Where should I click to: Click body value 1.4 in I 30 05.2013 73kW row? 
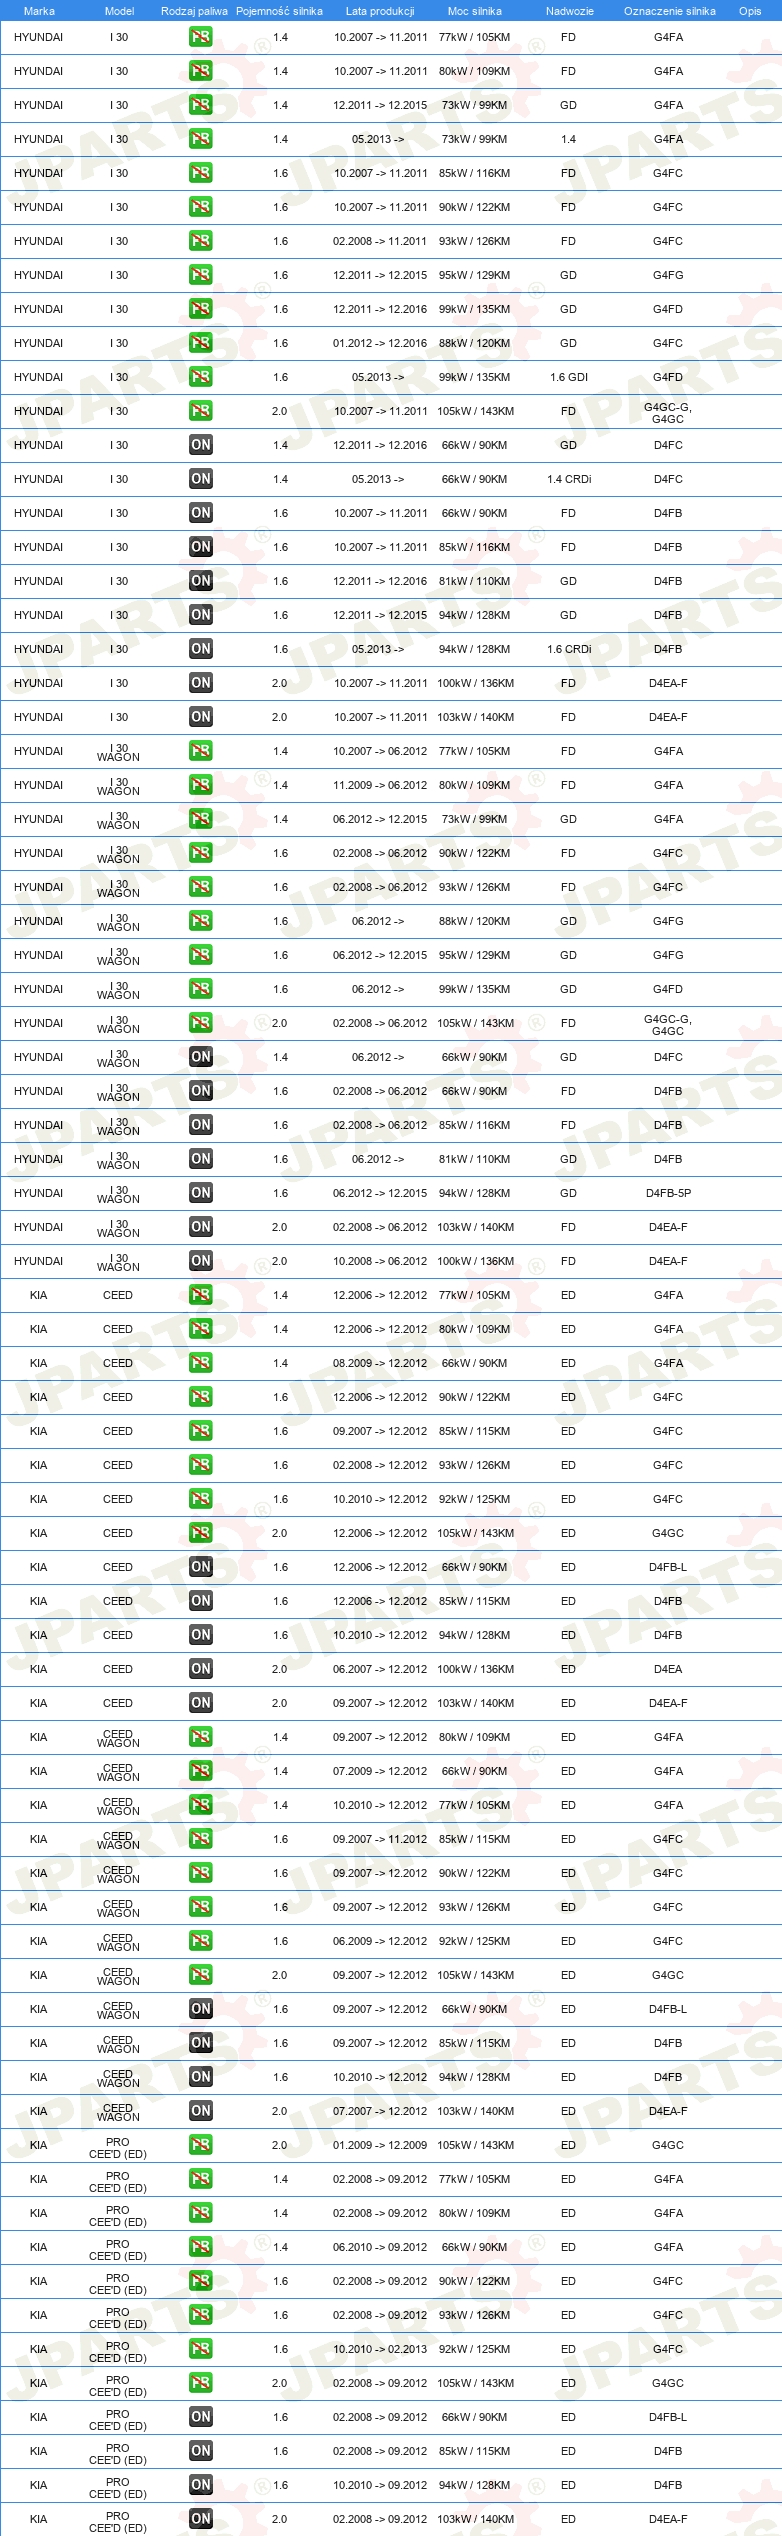point(569,139)
